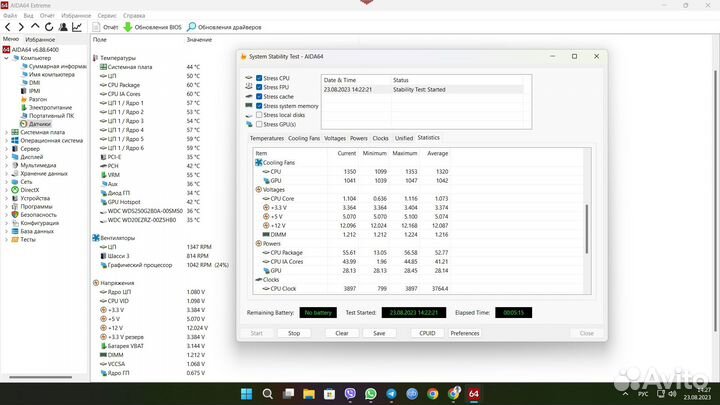Expand the Хранение данных node
The height and width of the screenshot is (405, 720).
click(6, 174)
